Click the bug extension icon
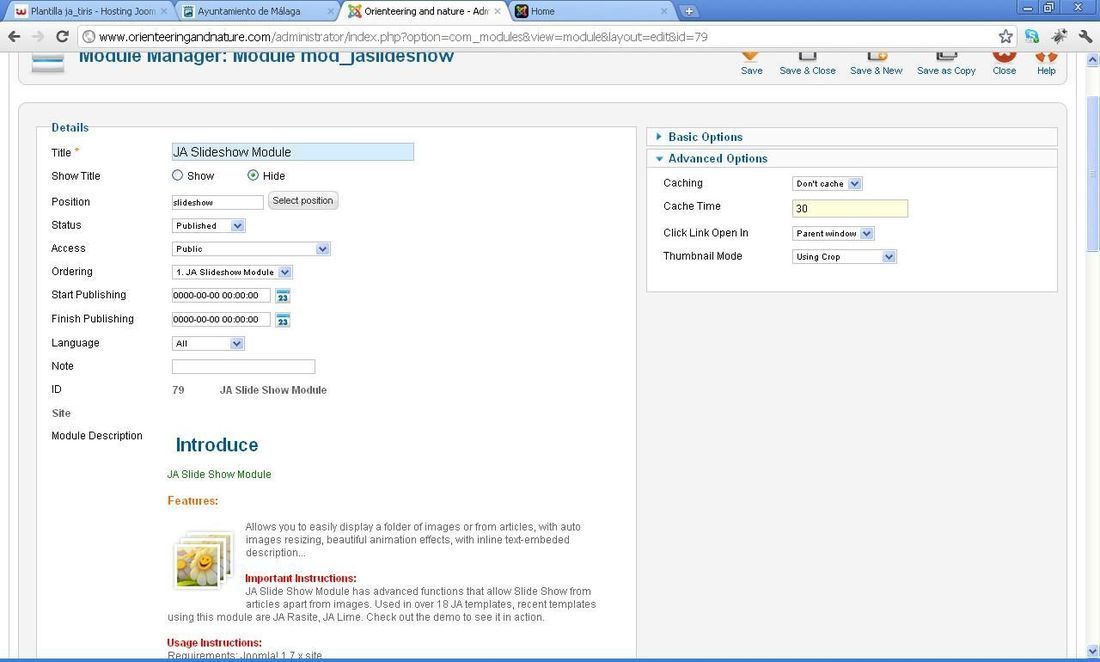The width and height of the screenshot is (1100, 662). tap(1059, 36)
